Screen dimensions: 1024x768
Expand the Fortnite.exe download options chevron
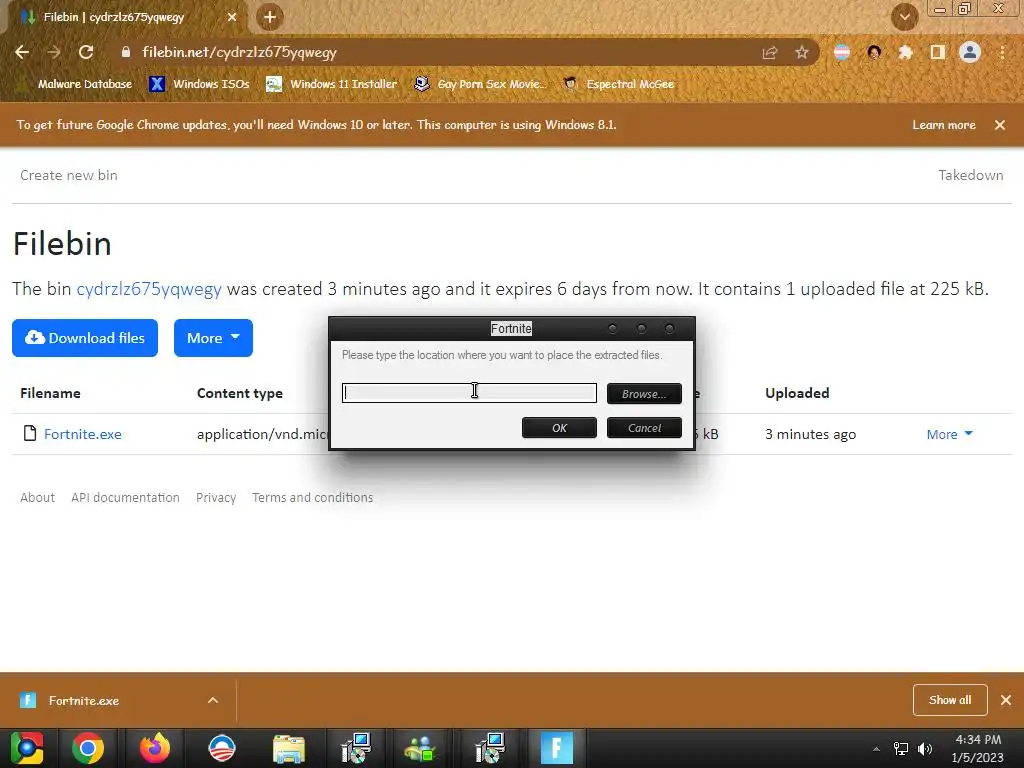(x=213, y=700)
